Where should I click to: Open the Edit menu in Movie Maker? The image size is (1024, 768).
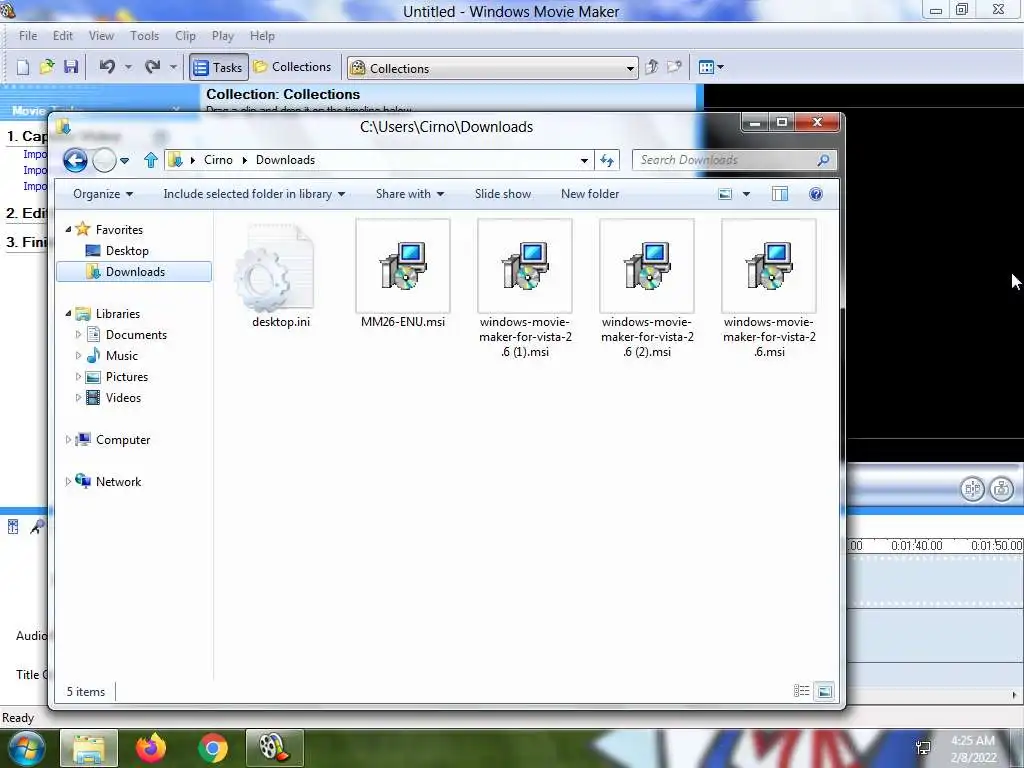point(63,36)
